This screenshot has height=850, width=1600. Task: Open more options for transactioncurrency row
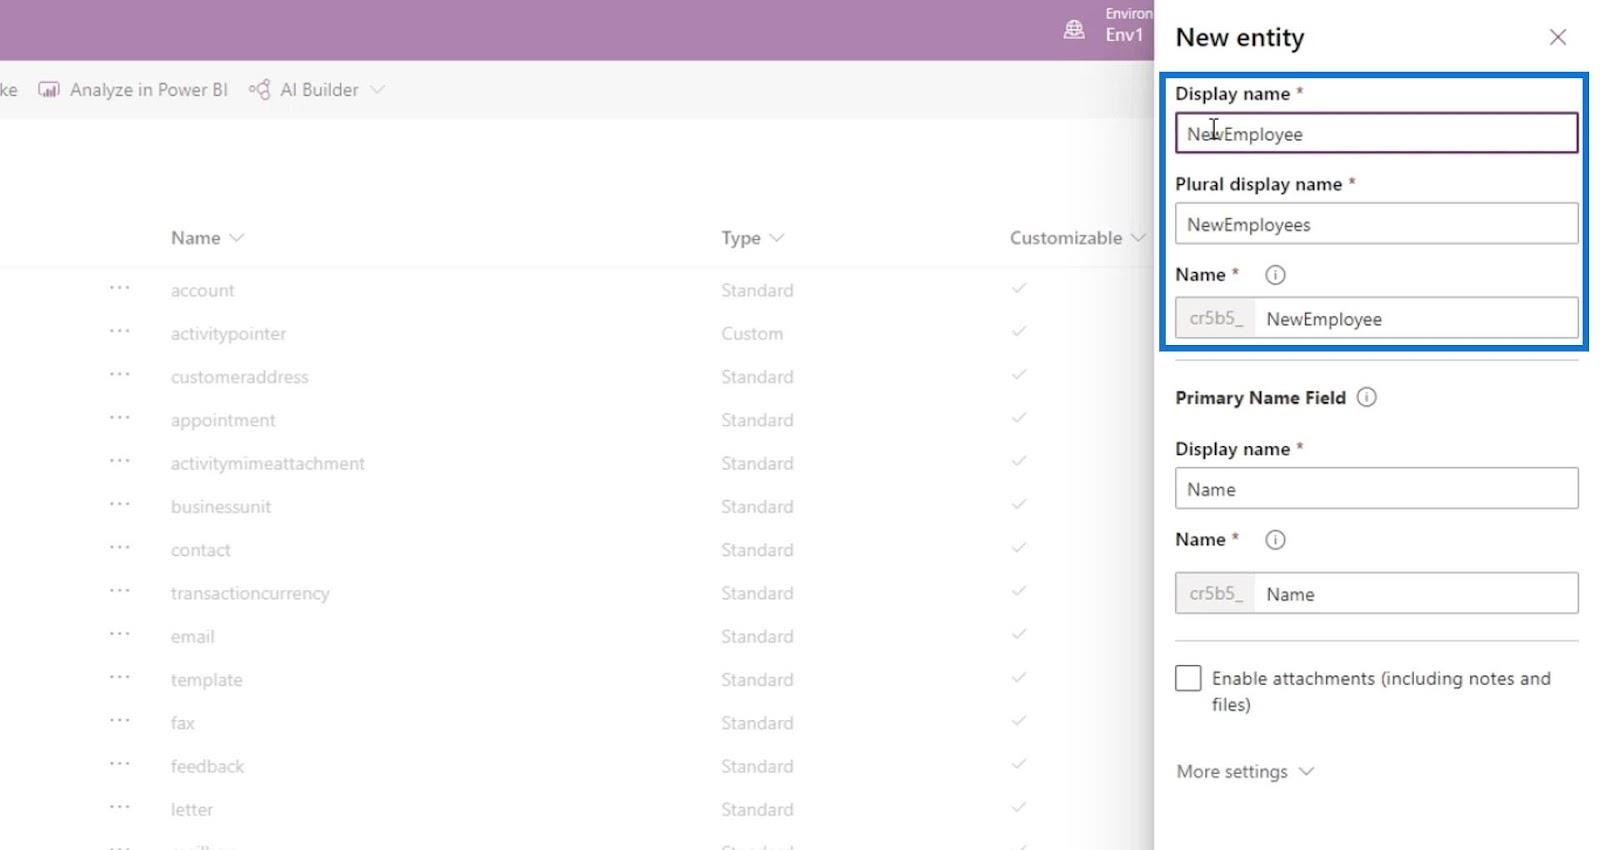[x=120, y=591]
